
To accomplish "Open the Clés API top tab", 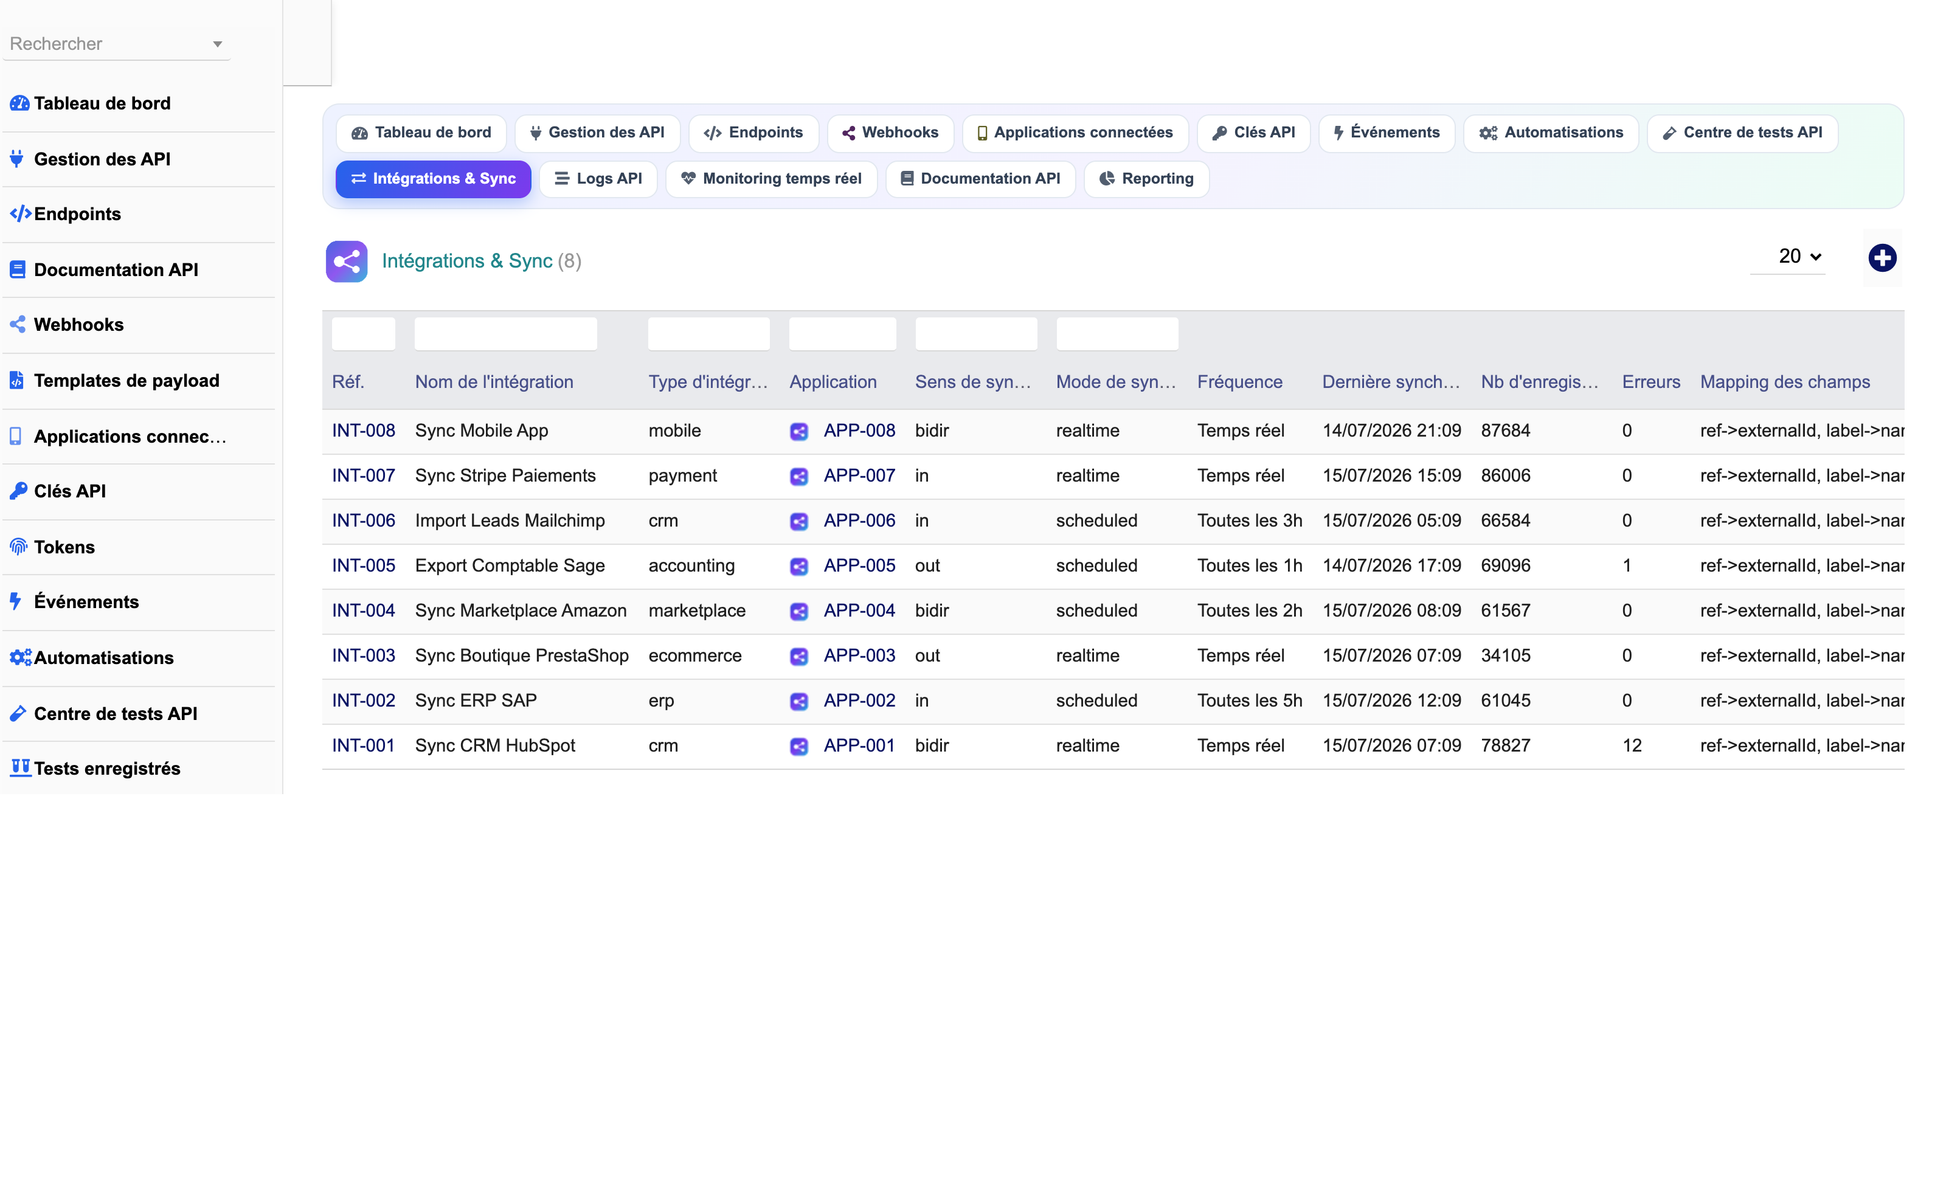I will coord(1254,133).
